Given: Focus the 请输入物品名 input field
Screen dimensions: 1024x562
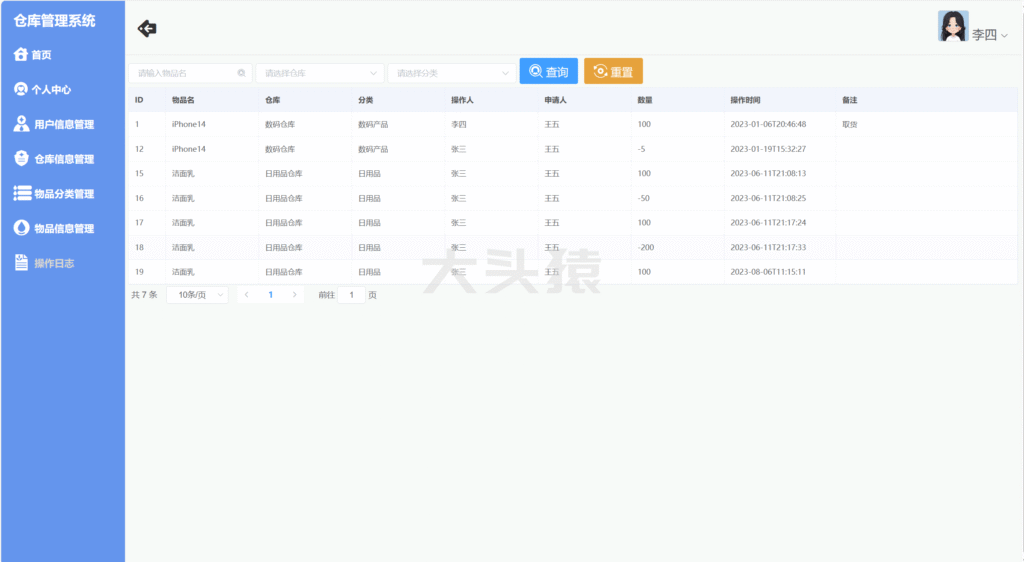Looking at the screenshot, I should coord(189,73).
